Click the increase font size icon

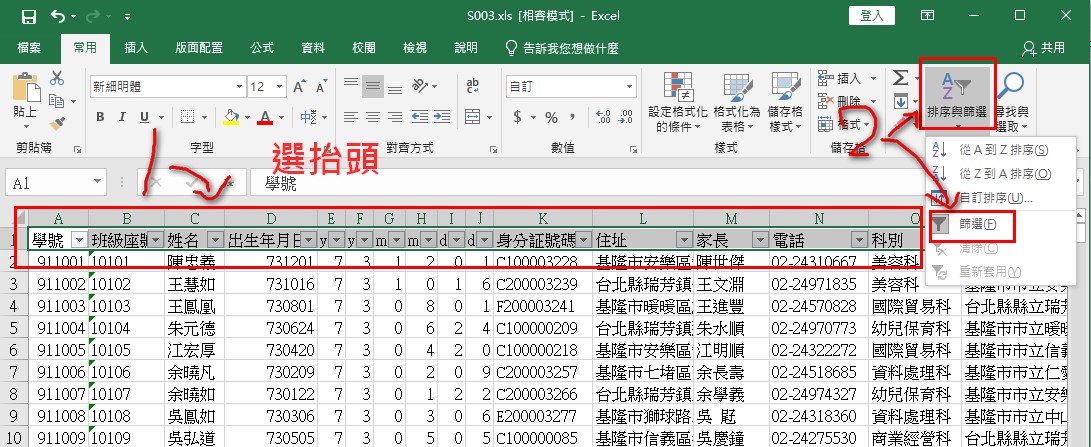tap(299, 87)
